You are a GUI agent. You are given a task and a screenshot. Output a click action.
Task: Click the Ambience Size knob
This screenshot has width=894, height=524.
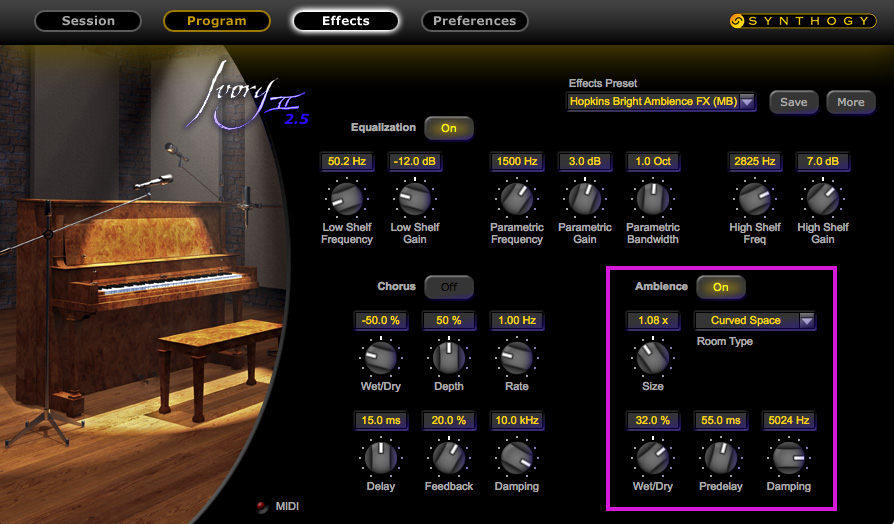click(x=653, y=358)
